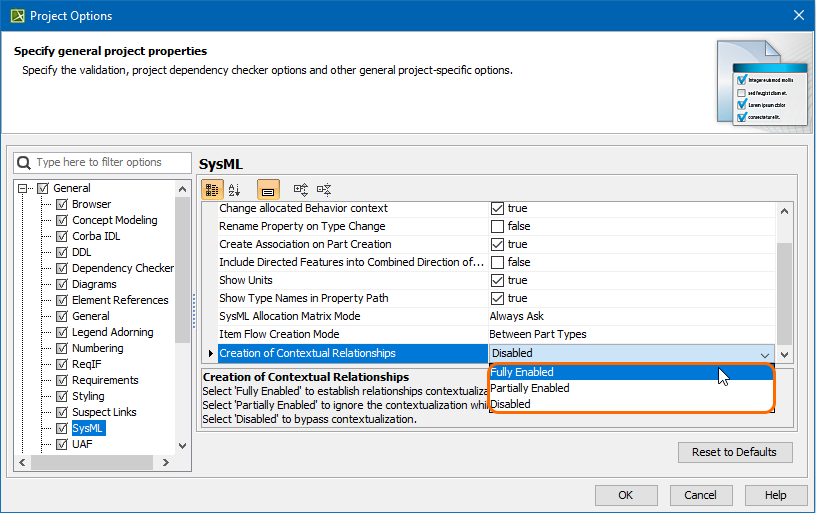Image resolution: width=816 pixels, height=513 pixels.
Task: Click the Creation of Contextual Relationships dropdown arrow
Action: (765, 354)
